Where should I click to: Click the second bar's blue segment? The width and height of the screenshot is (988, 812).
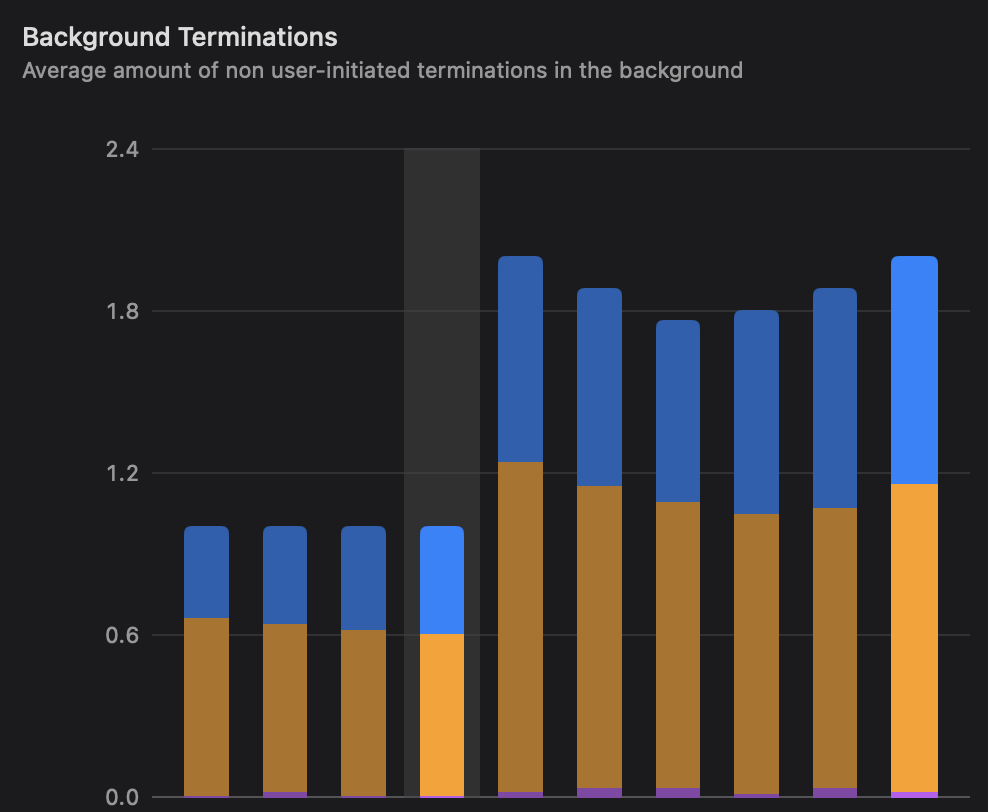tap(285, 575)
